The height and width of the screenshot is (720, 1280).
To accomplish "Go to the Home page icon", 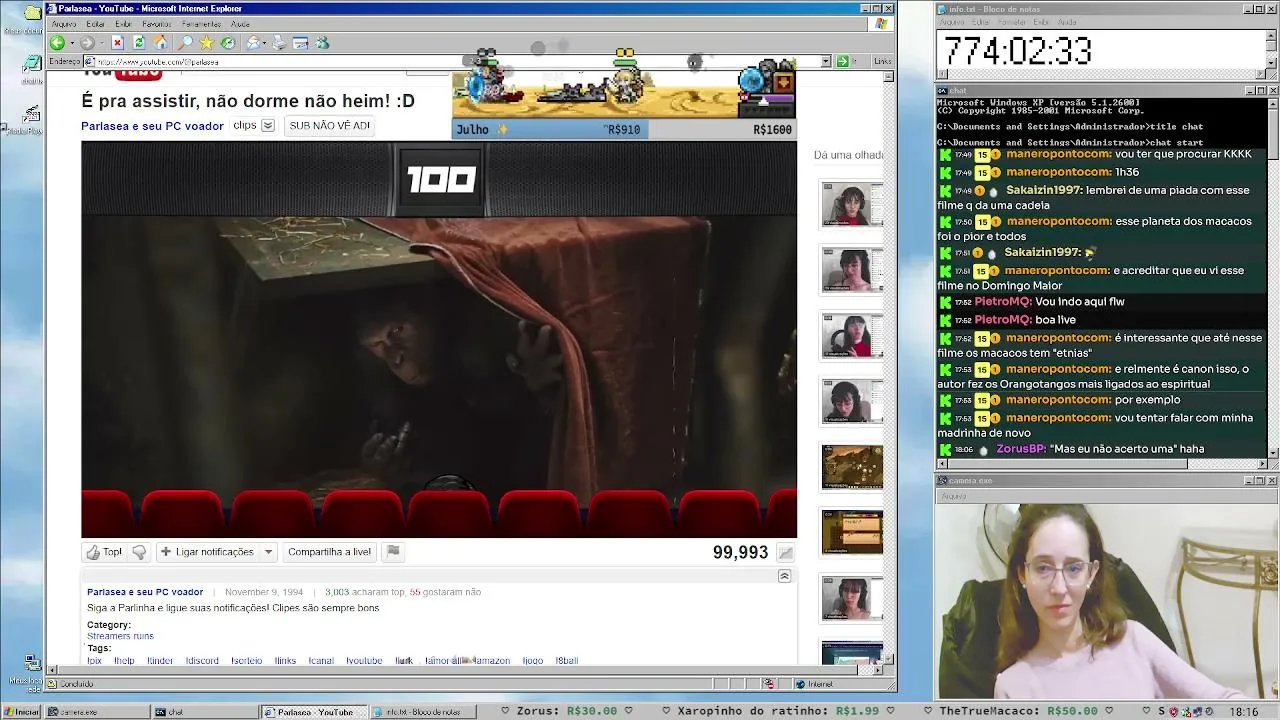I will 160,43.
